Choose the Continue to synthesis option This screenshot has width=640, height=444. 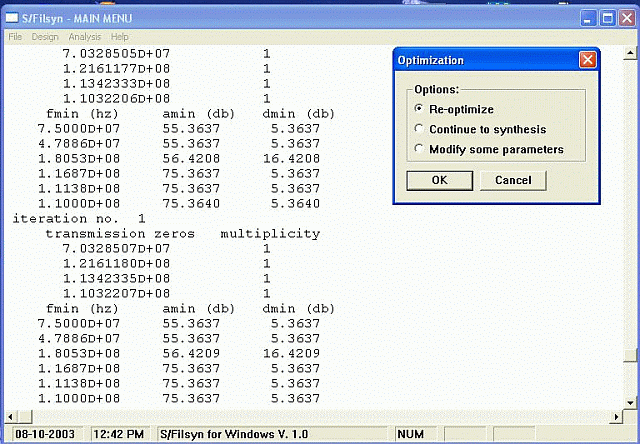point(419,129)
